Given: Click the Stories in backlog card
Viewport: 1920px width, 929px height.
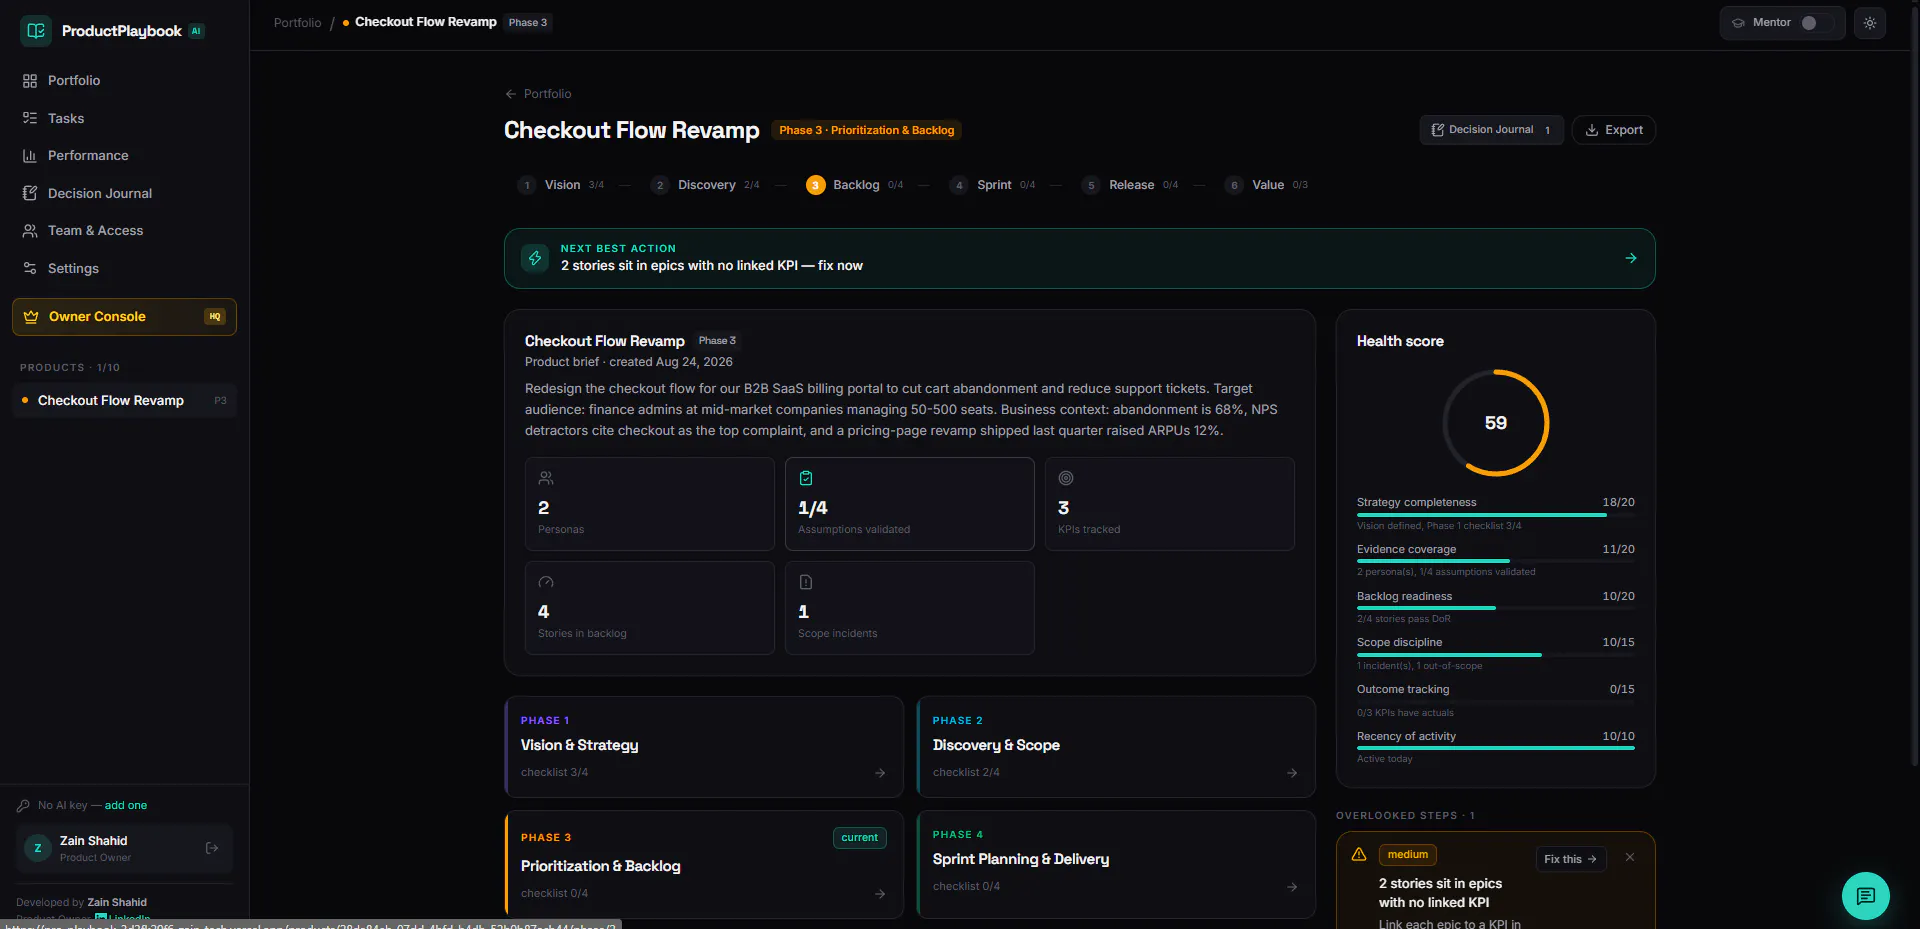Looking at the screenshot, I should click(x=650, y=608).
